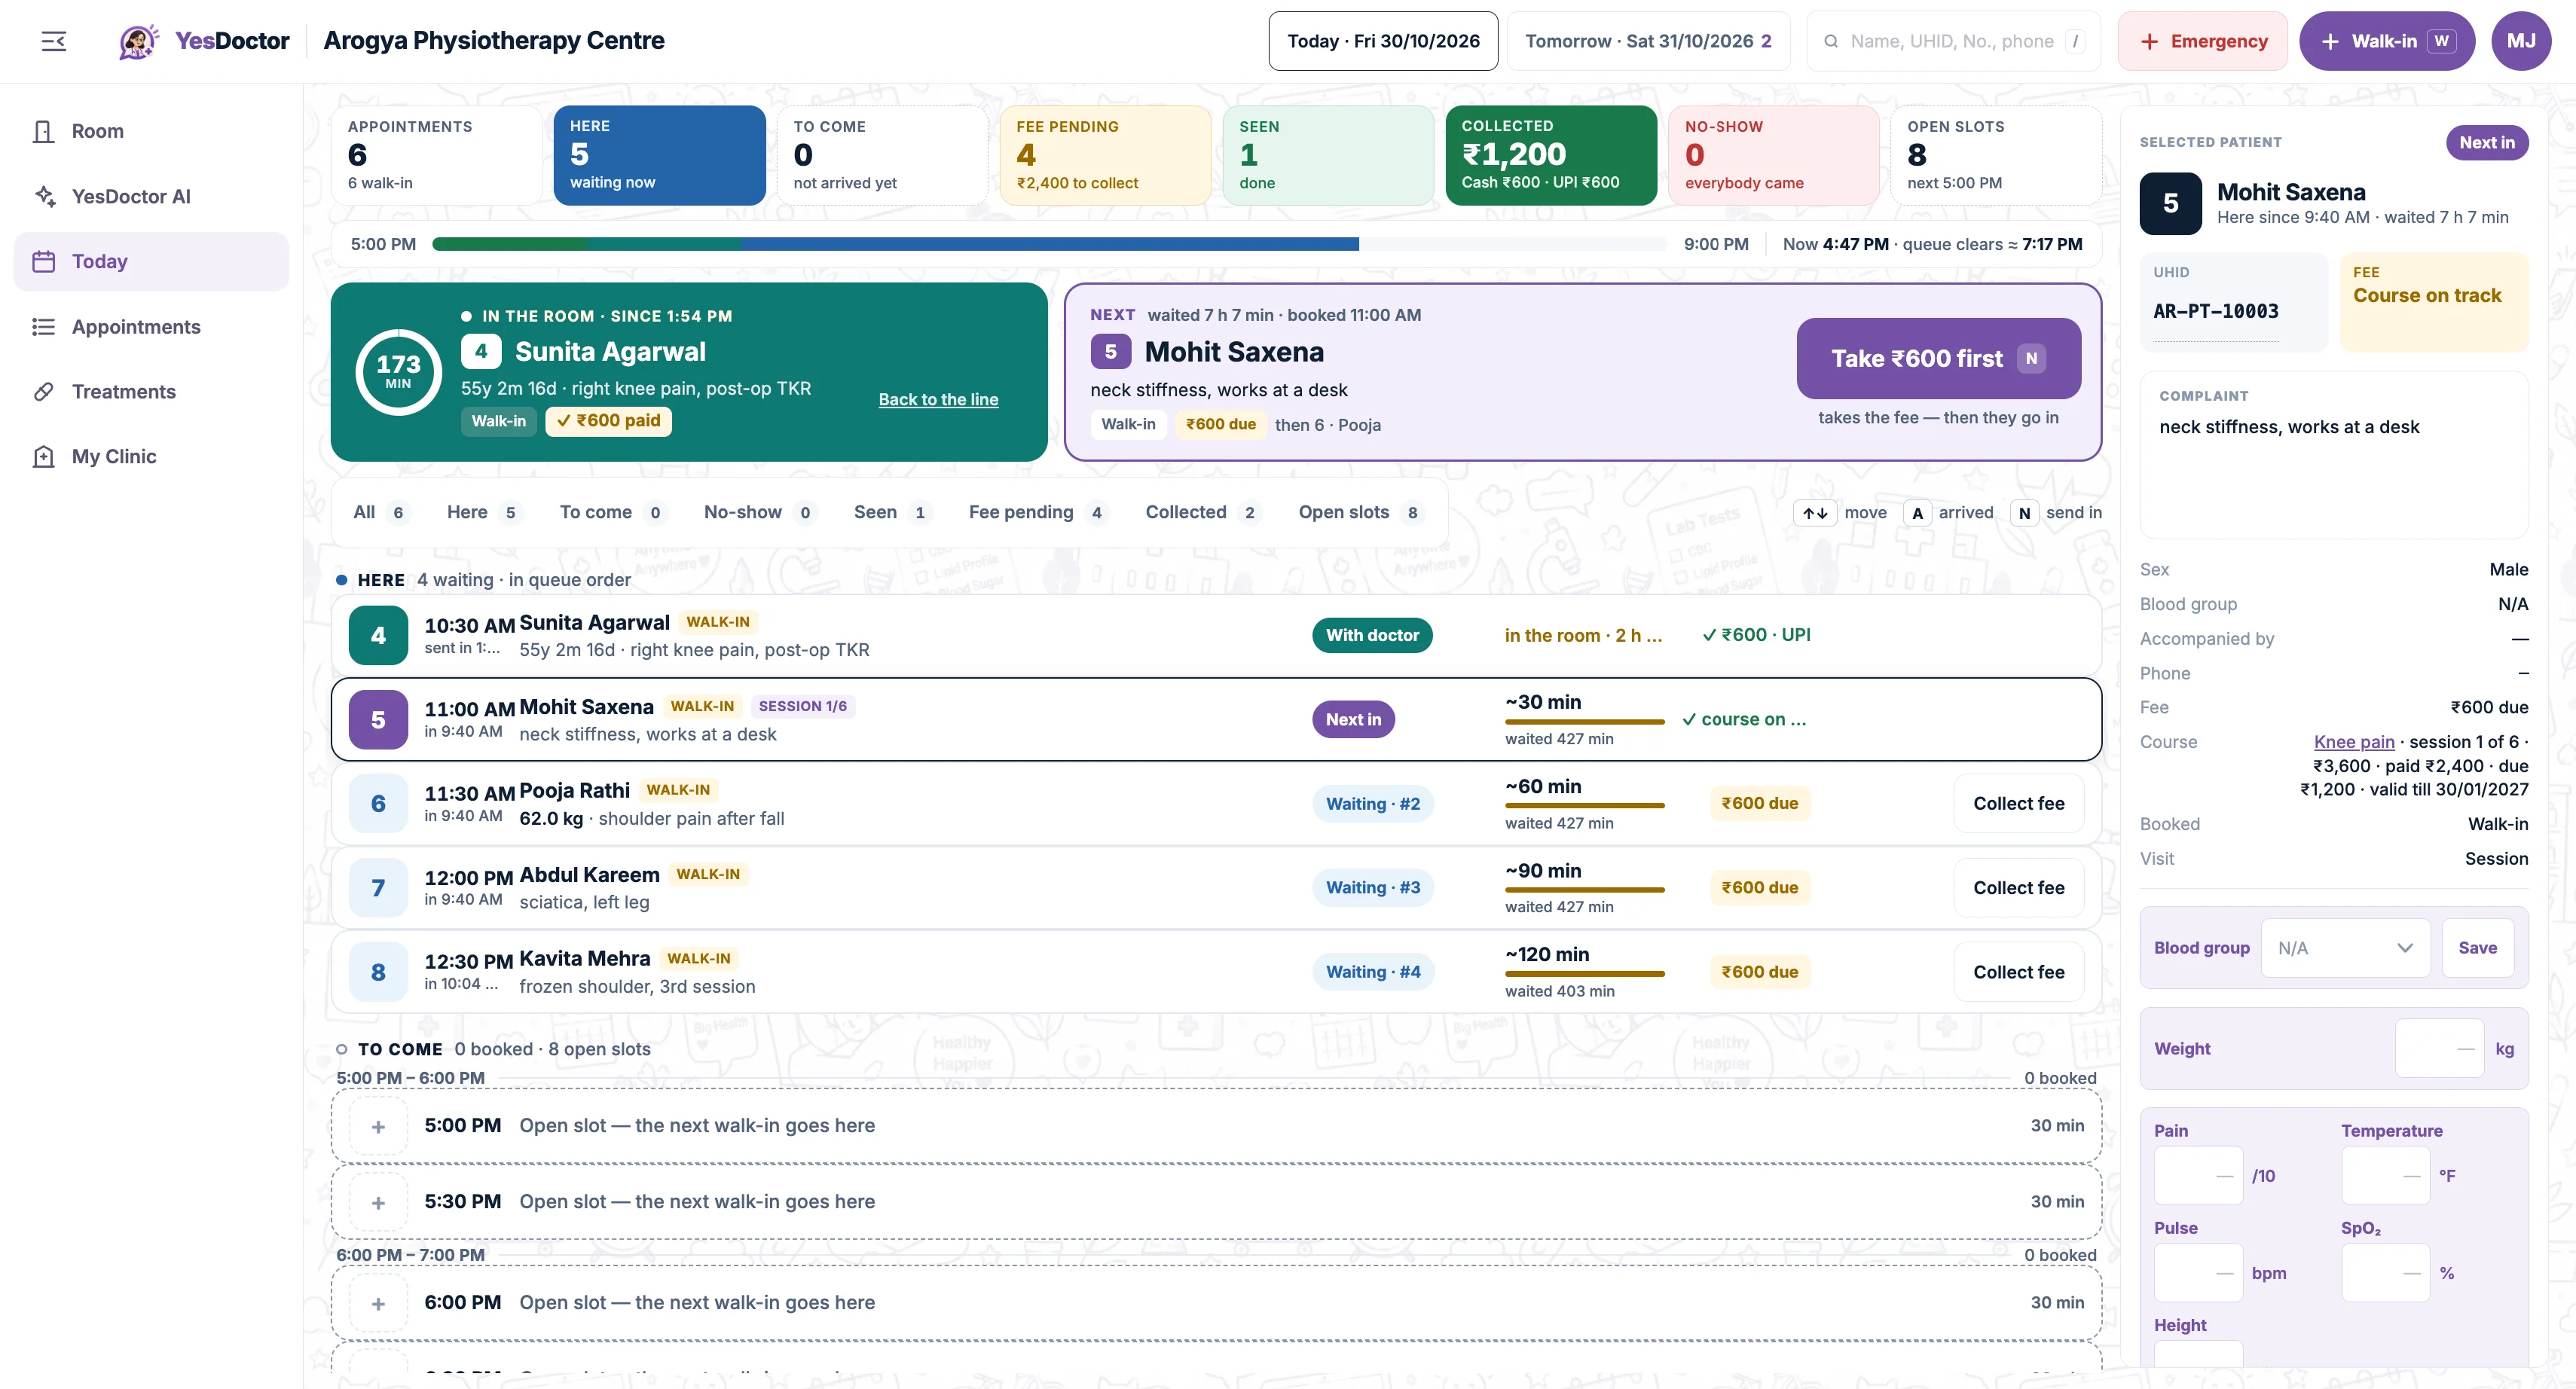The height and width of the screenshot is (1389, 2576).
Task: Collapse the sidebar with the menu icon
Action: click(x=54, y=41)
